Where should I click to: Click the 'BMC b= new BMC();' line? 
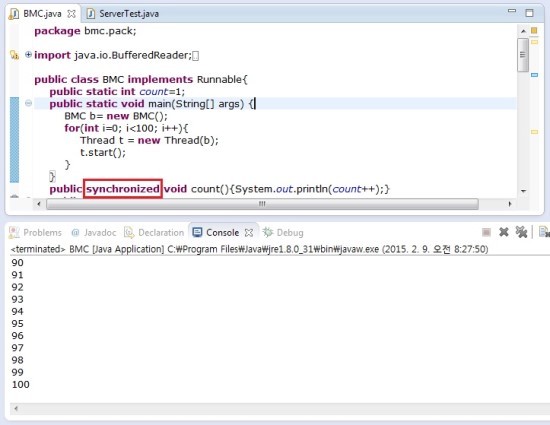(x=116, y=116)
